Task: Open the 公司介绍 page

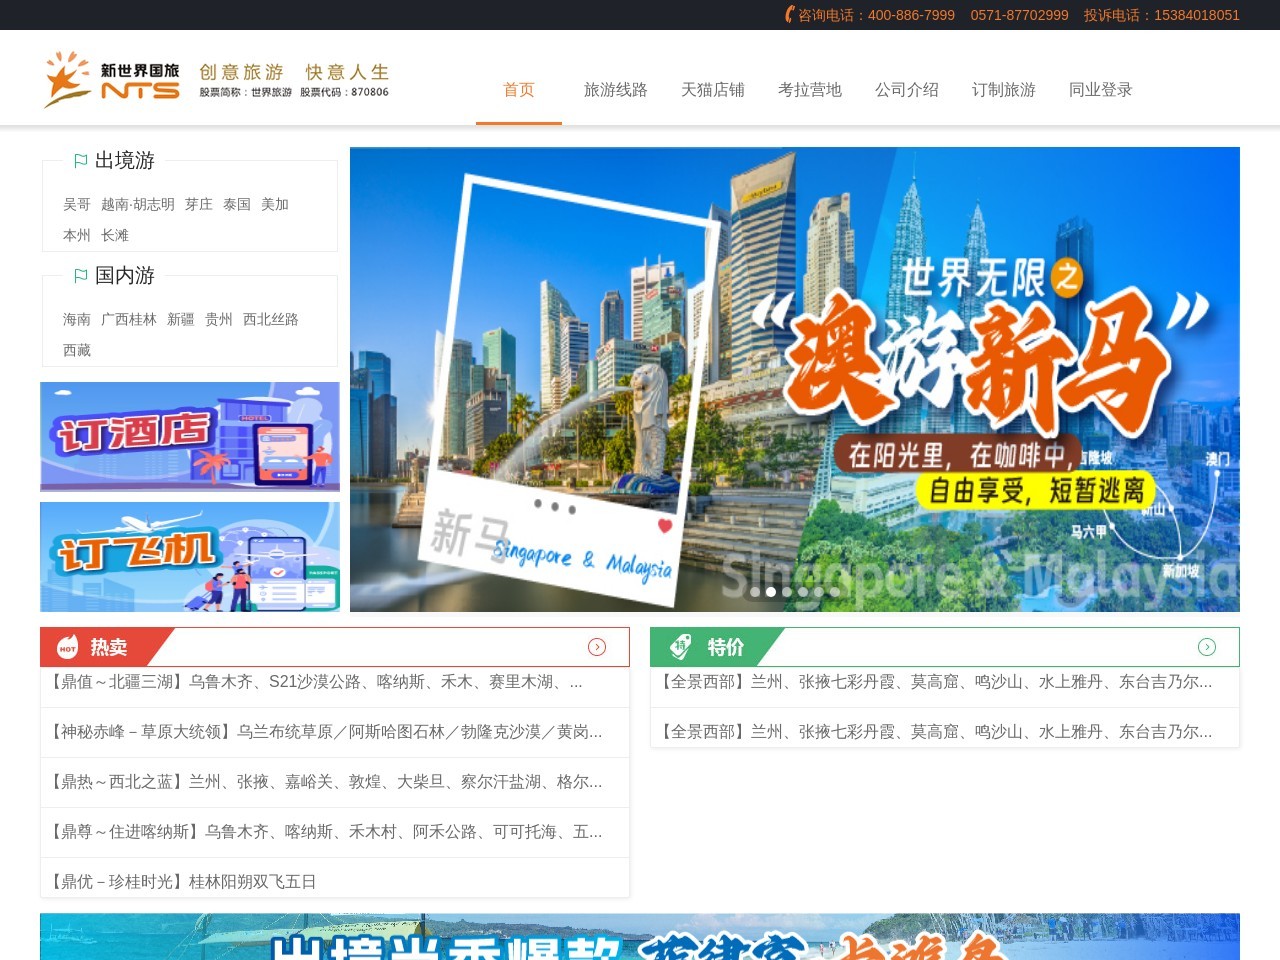Action: tap(907, 90)
